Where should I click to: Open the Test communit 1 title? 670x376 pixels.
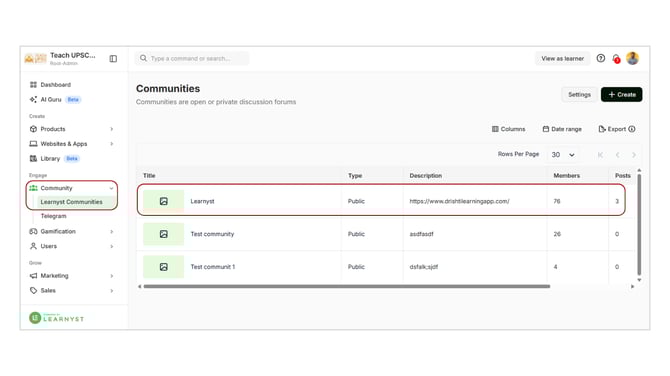click(x=213, y=267)
